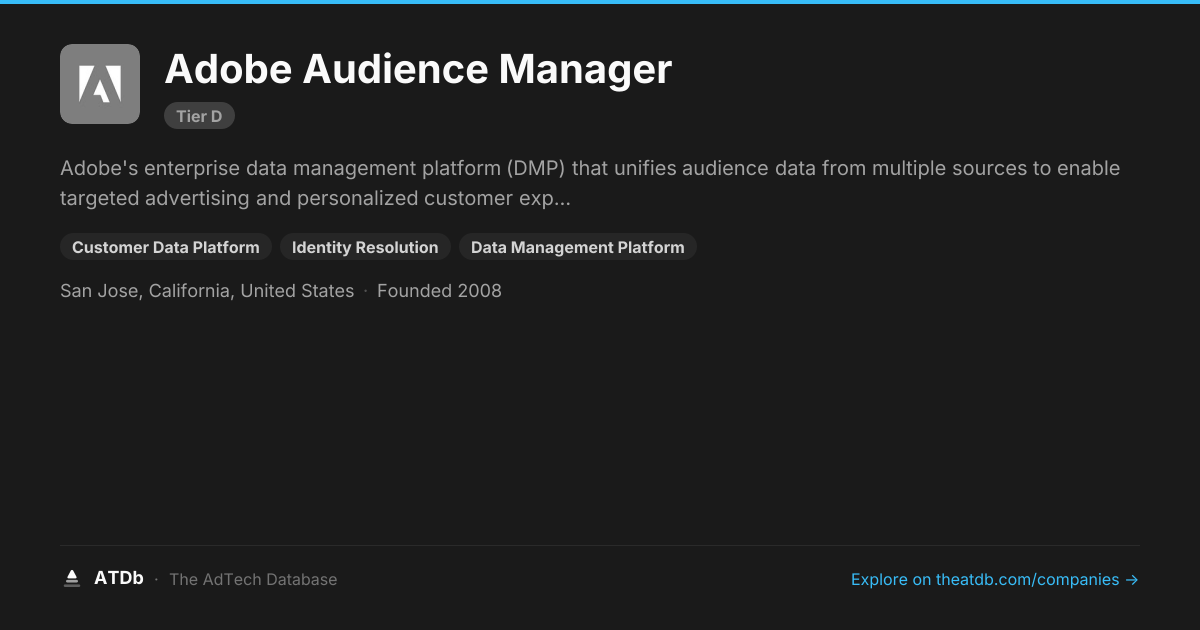
Task: Click the Founded 2008 text
Action: click(439, 291)
